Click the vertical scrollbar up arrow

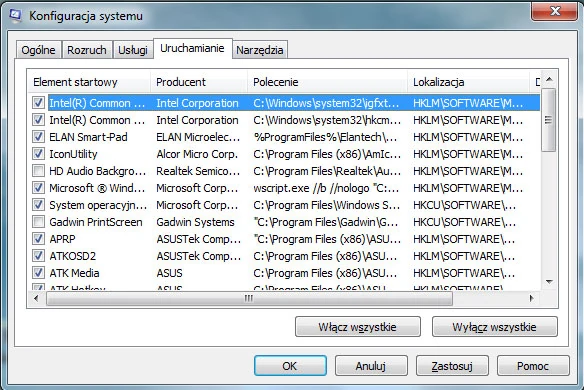click(x=549, y=79)
